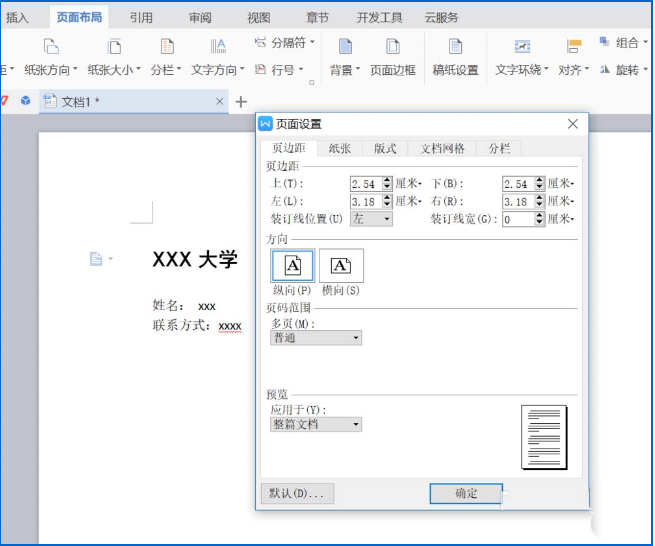Click the 文字环绕 (text wrap) icon
The height and width of the screenshot is (546, 655).
tap(522, 48)
